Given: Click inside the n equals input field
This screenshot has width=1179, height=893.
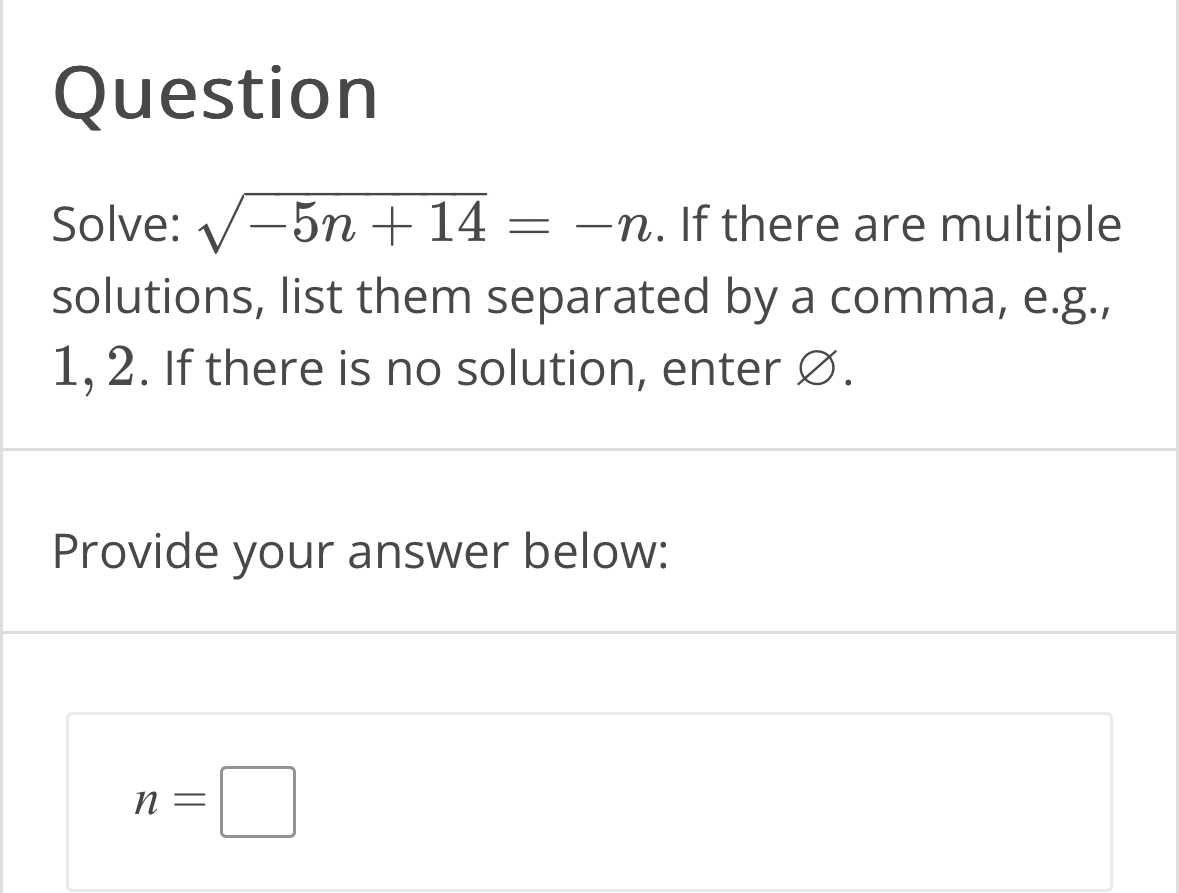Looking at the screenshot, I should pyautogui.click(x=257, y=801).
